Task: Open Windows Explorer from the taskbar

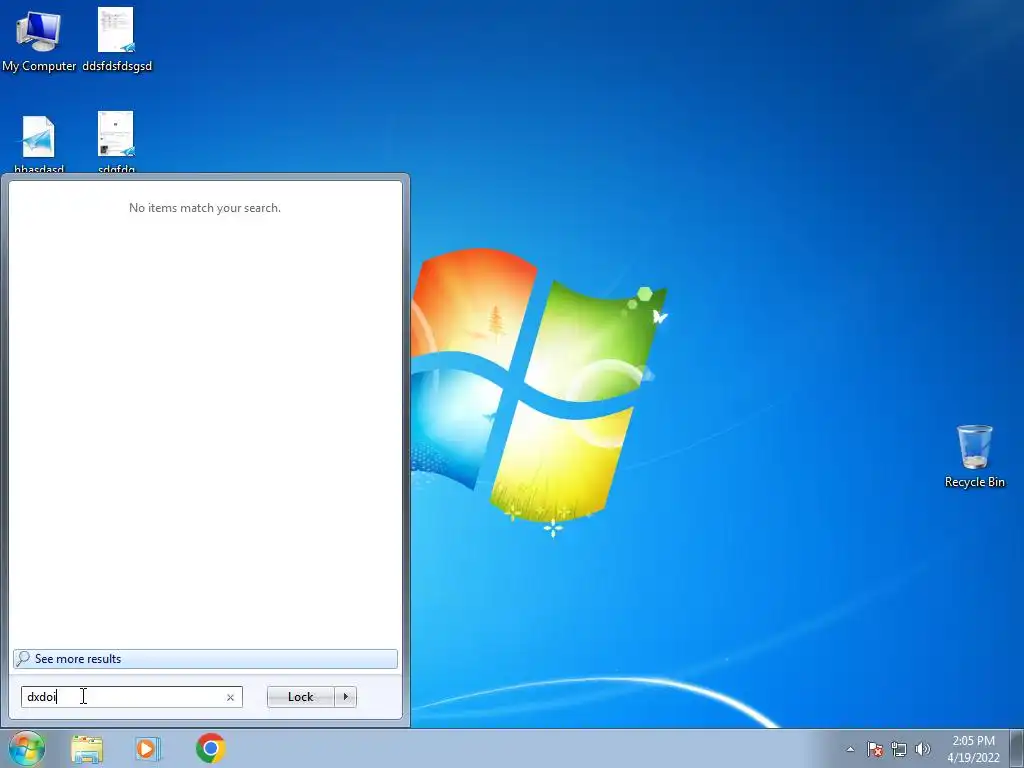Action: coord(87,748)
